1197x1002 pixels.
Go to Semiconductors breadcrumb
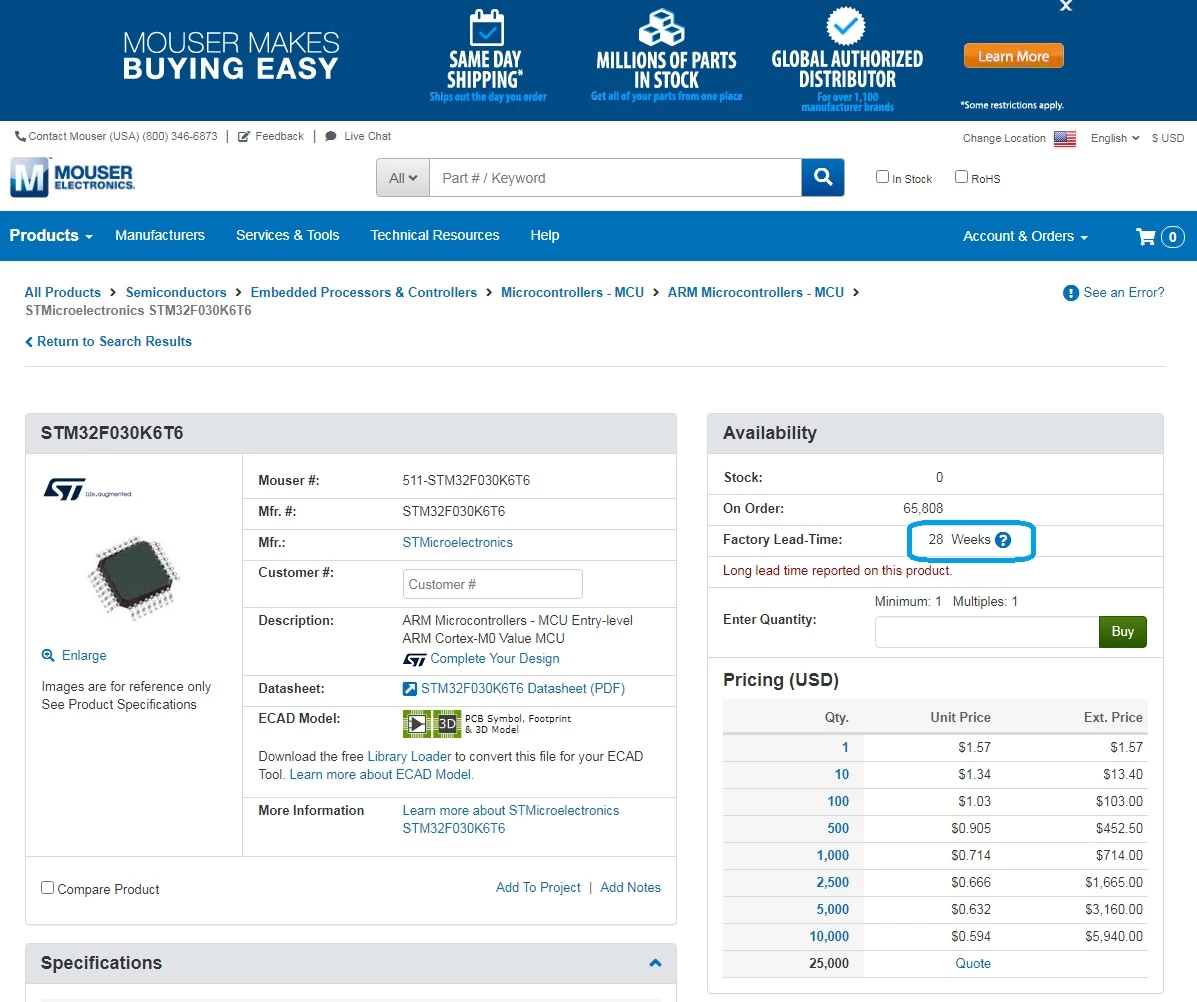tap(176, 292)
